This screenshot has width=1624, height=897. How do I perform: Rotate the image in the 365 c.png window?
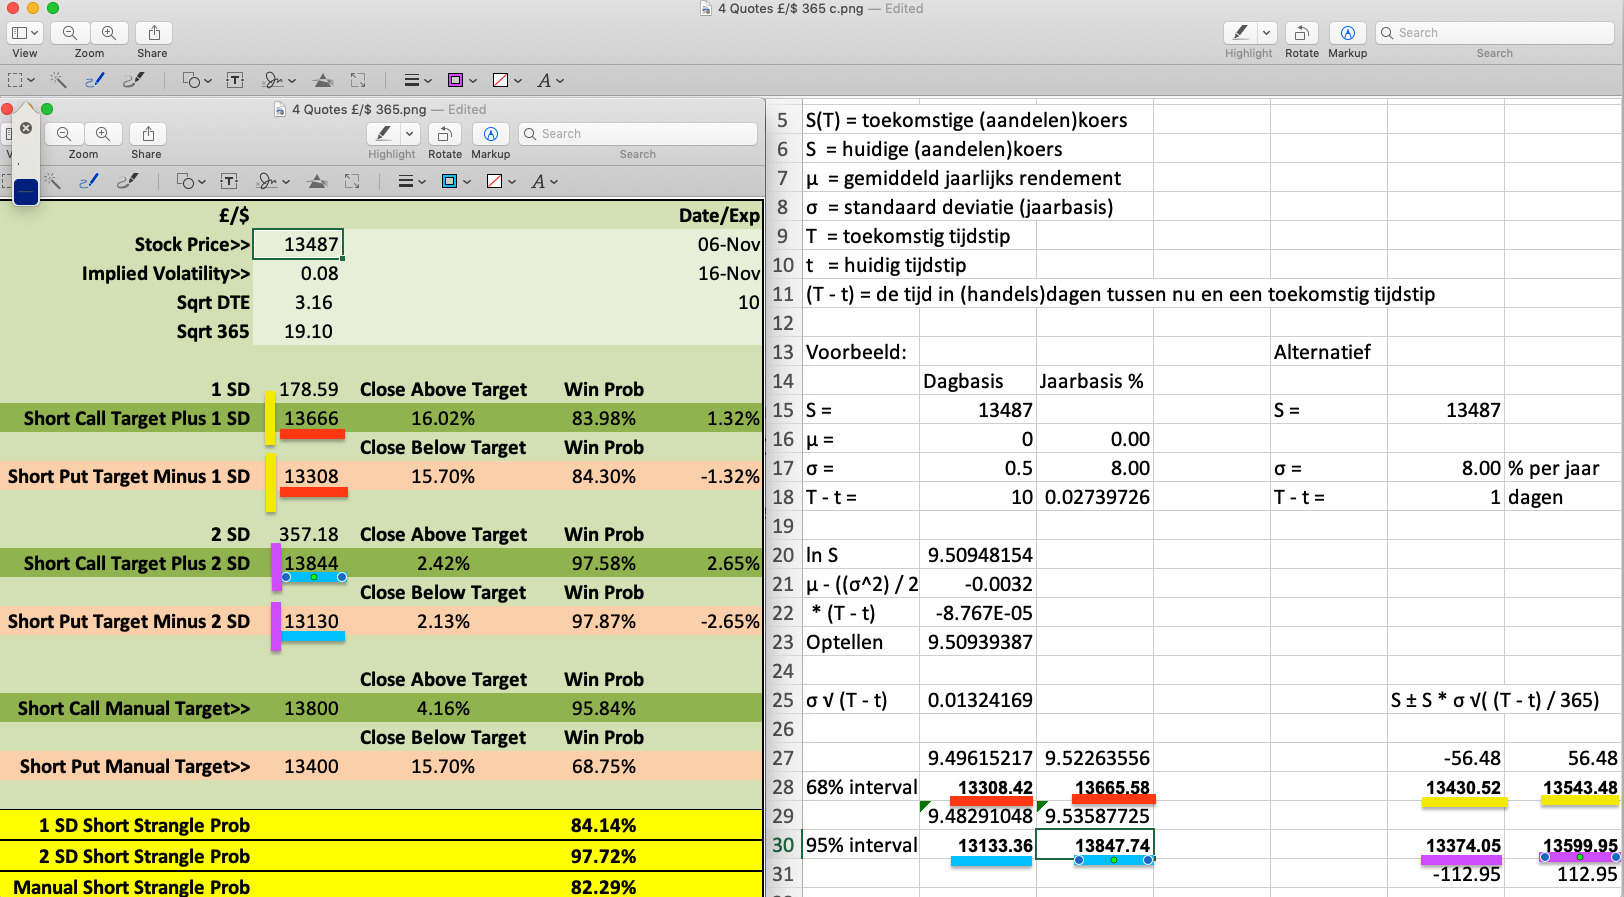tap(1302, 33)
